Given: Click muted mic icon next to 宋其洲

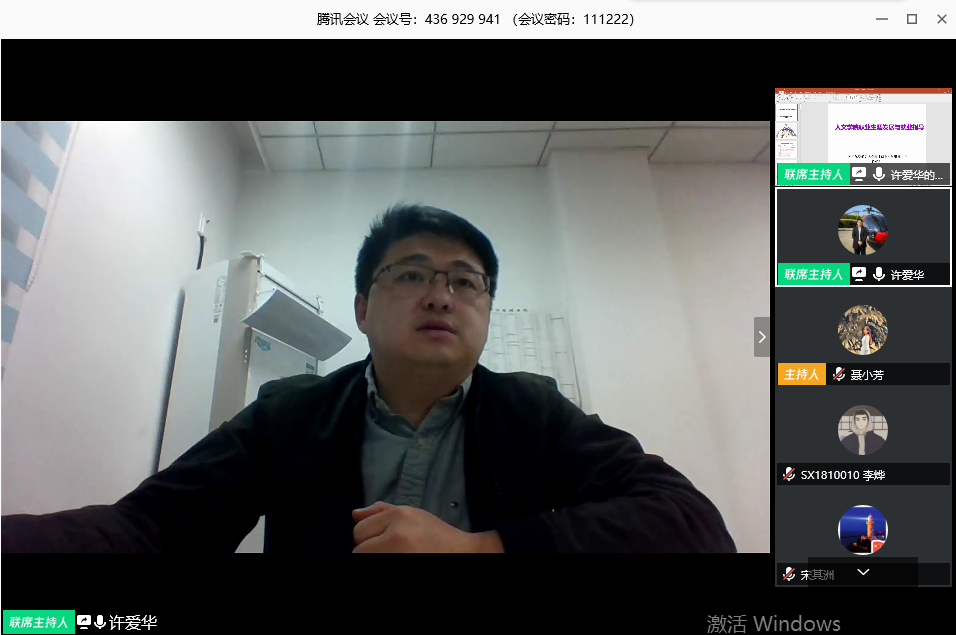Looking at the screenshot, I should point(789,574).
